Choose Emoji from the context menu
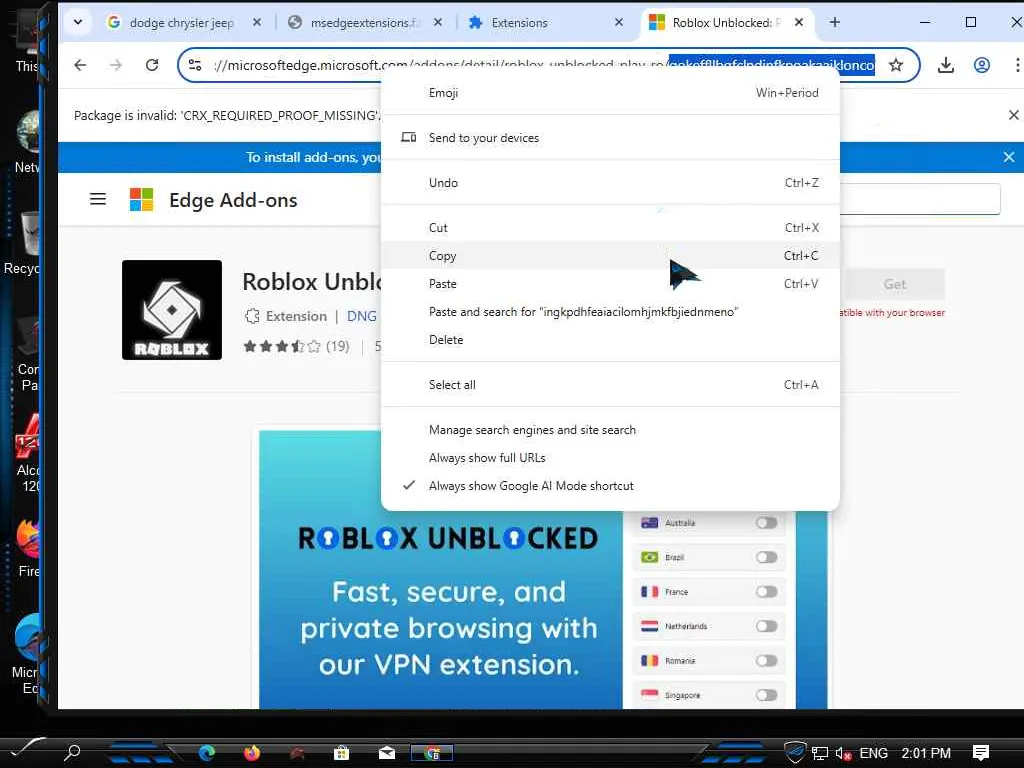 [610, 93]
